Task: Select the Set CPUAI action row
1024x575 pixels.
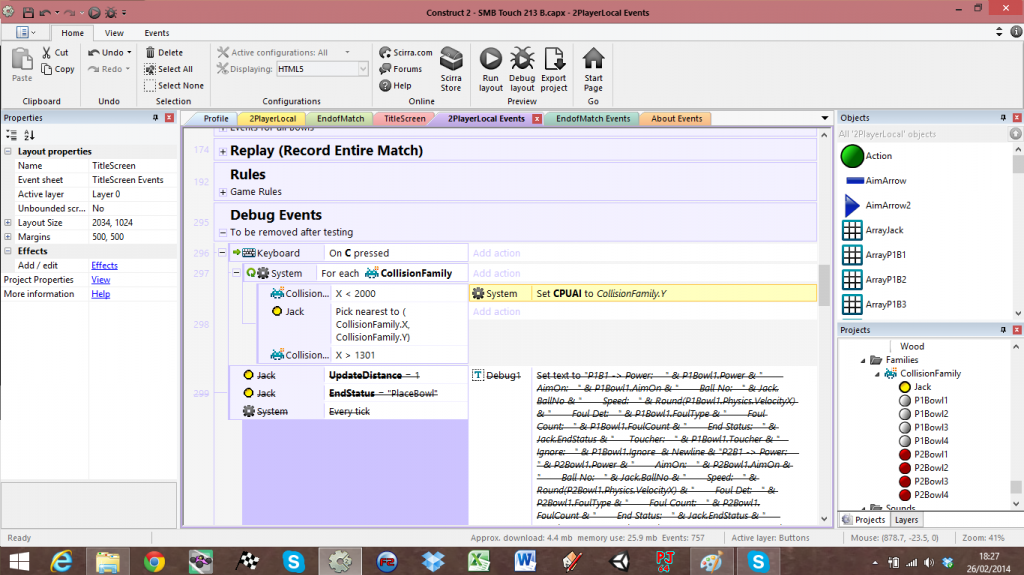Action: click(643, 293)
